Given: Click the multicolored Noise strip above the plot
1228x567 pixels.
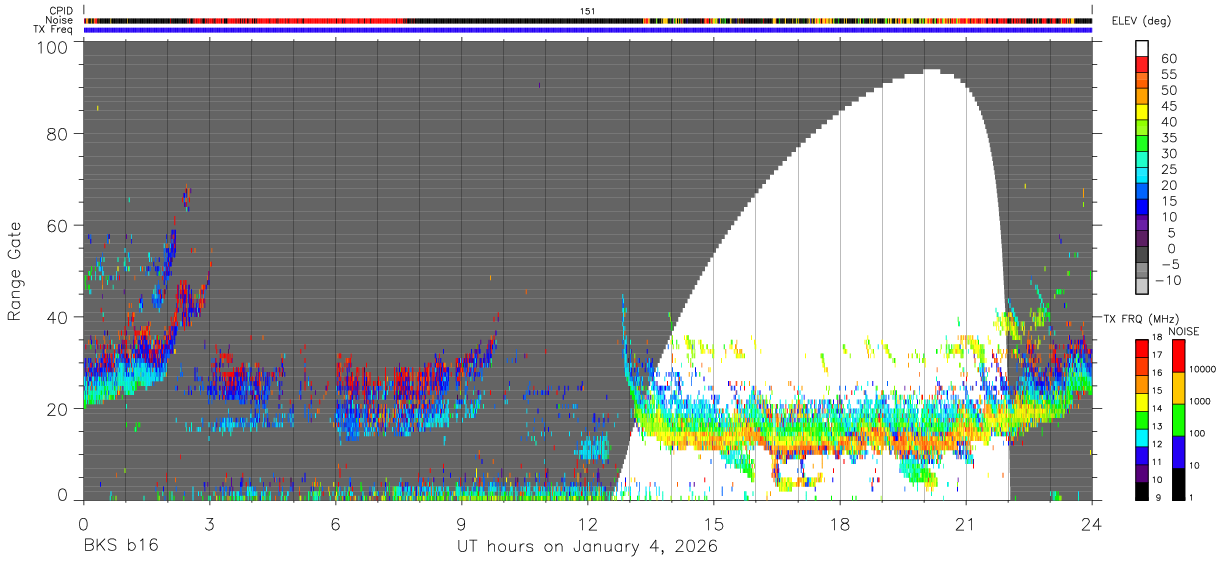Looking at the screenshot, I should tap(588, 20).
